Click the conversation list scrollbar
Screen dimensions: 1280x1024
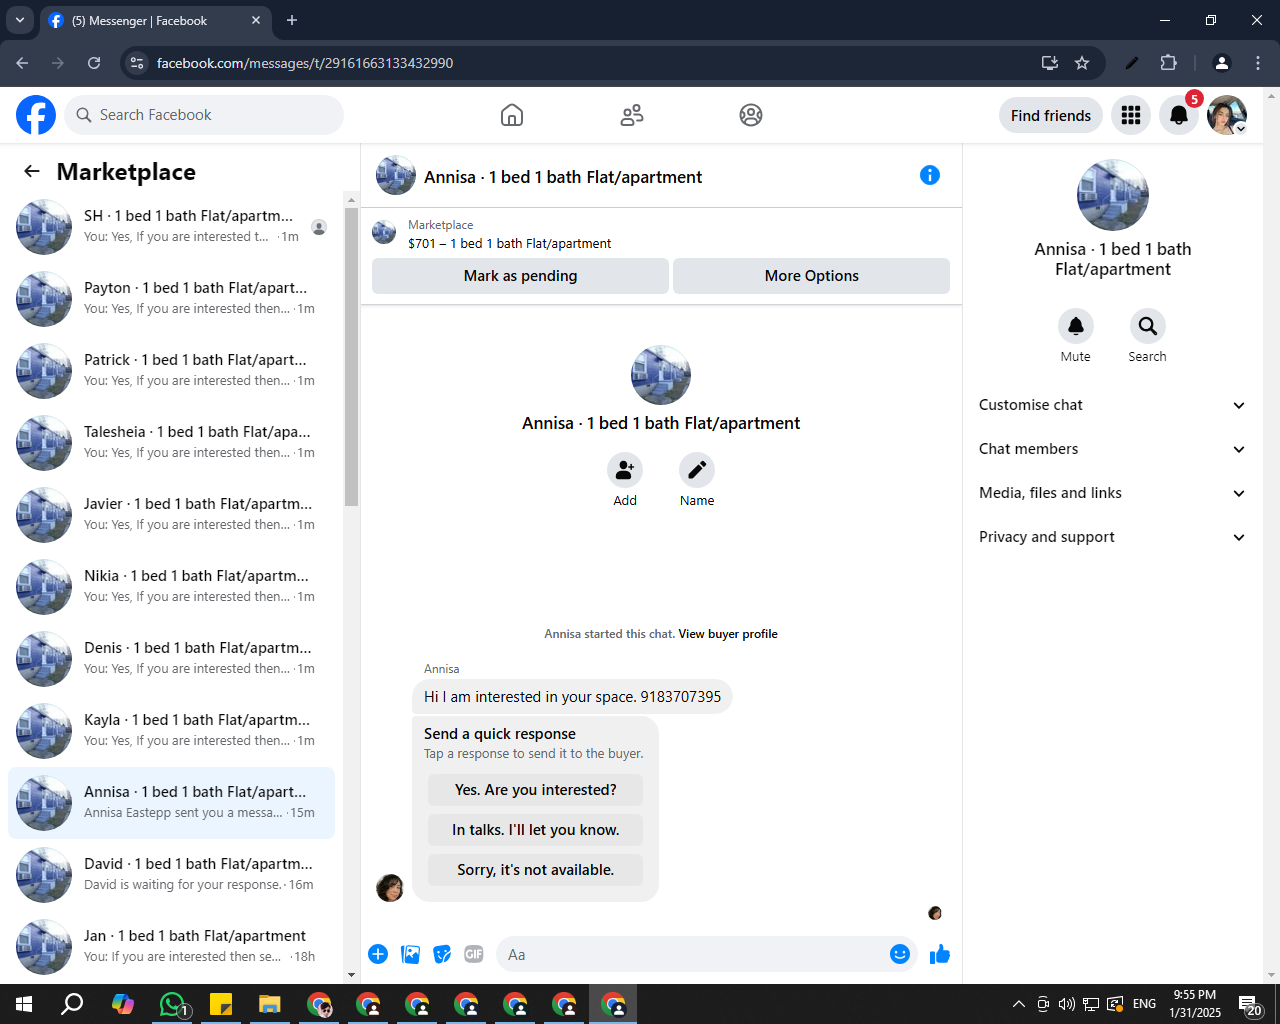[351, 357]
